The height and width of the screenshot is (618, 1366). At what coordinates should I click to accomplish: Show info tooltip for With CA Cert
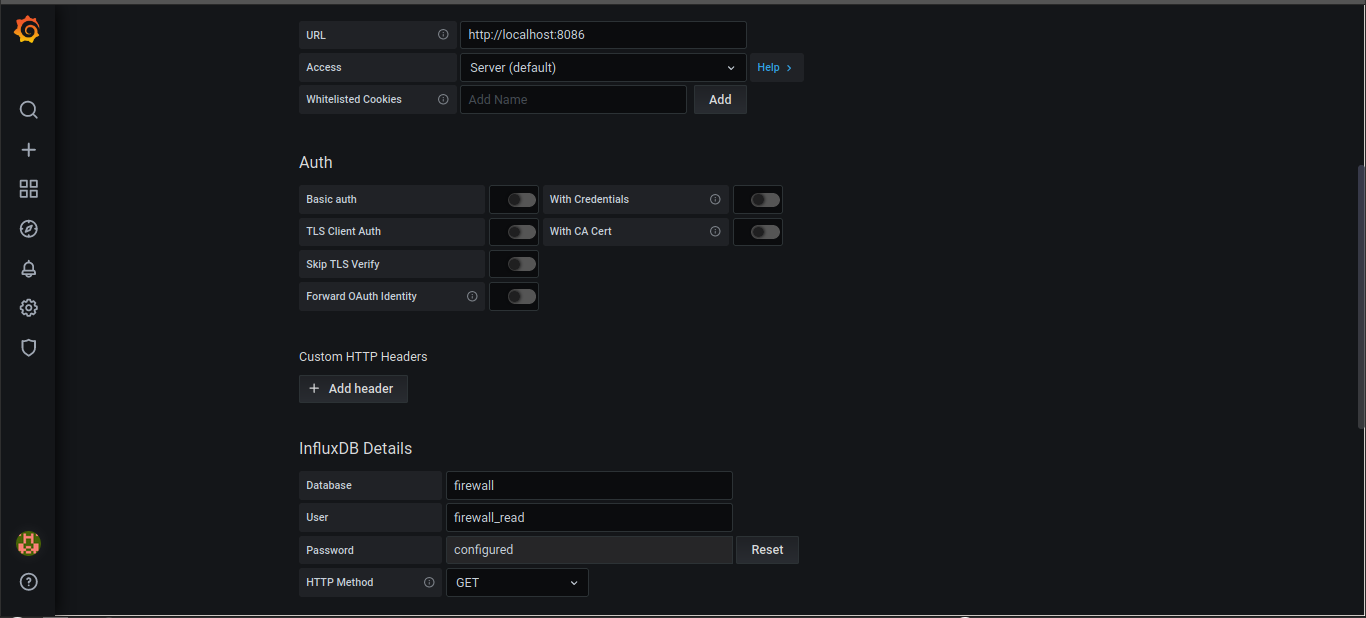click(715, 231)
